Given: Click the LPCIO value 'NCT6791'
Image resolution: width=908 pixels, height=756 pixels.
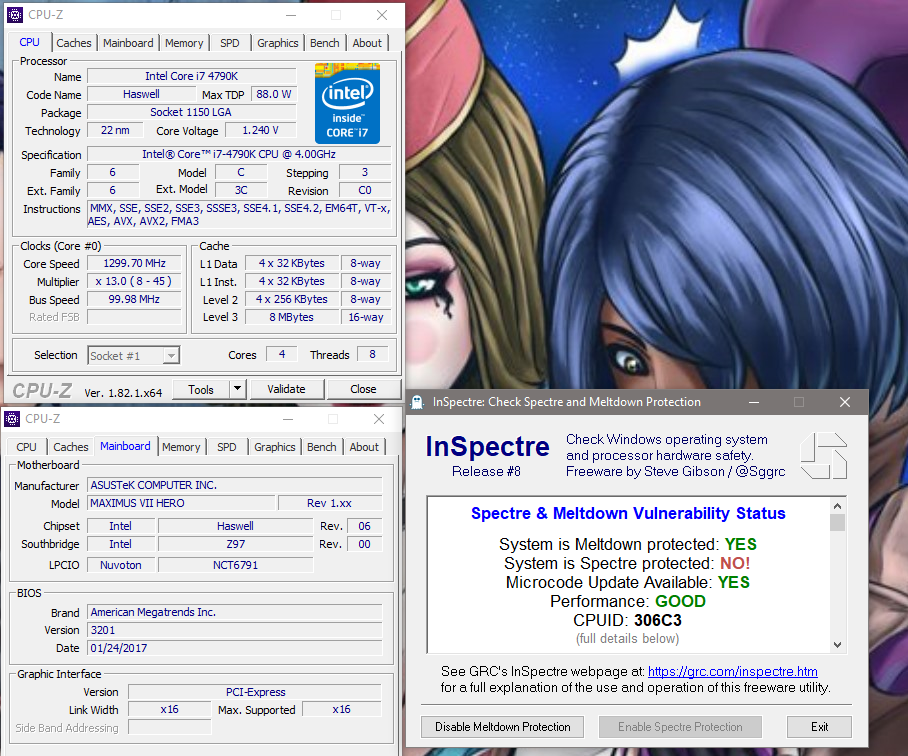Looking at the screenshot, I should coord(236,565).
